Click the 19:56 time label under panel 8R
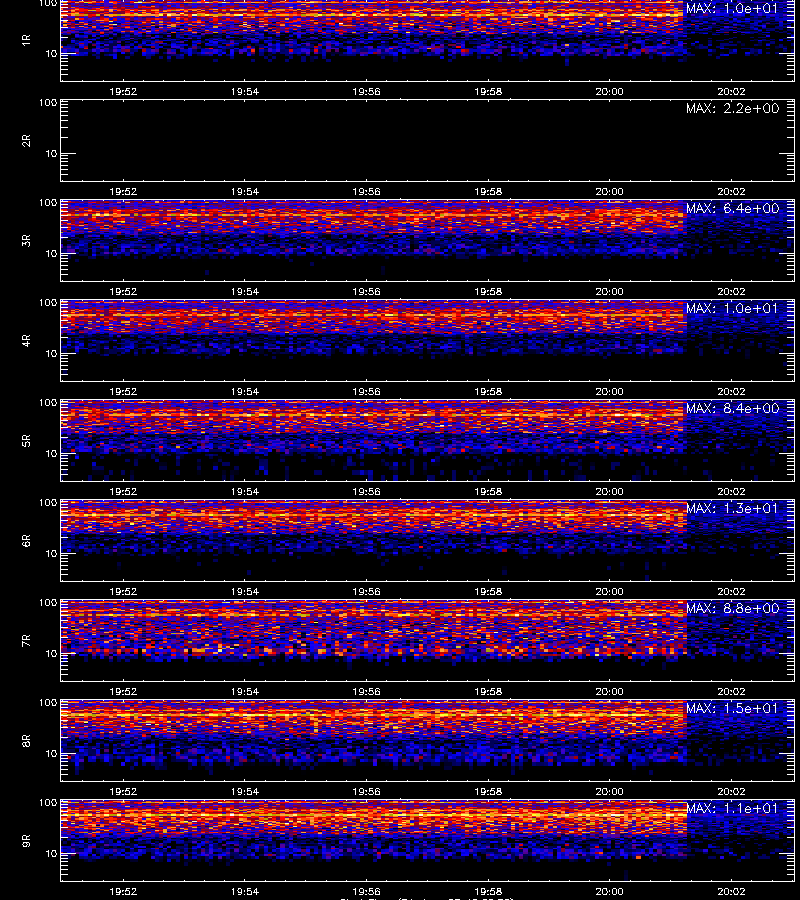800x900 pixels. 366,792
